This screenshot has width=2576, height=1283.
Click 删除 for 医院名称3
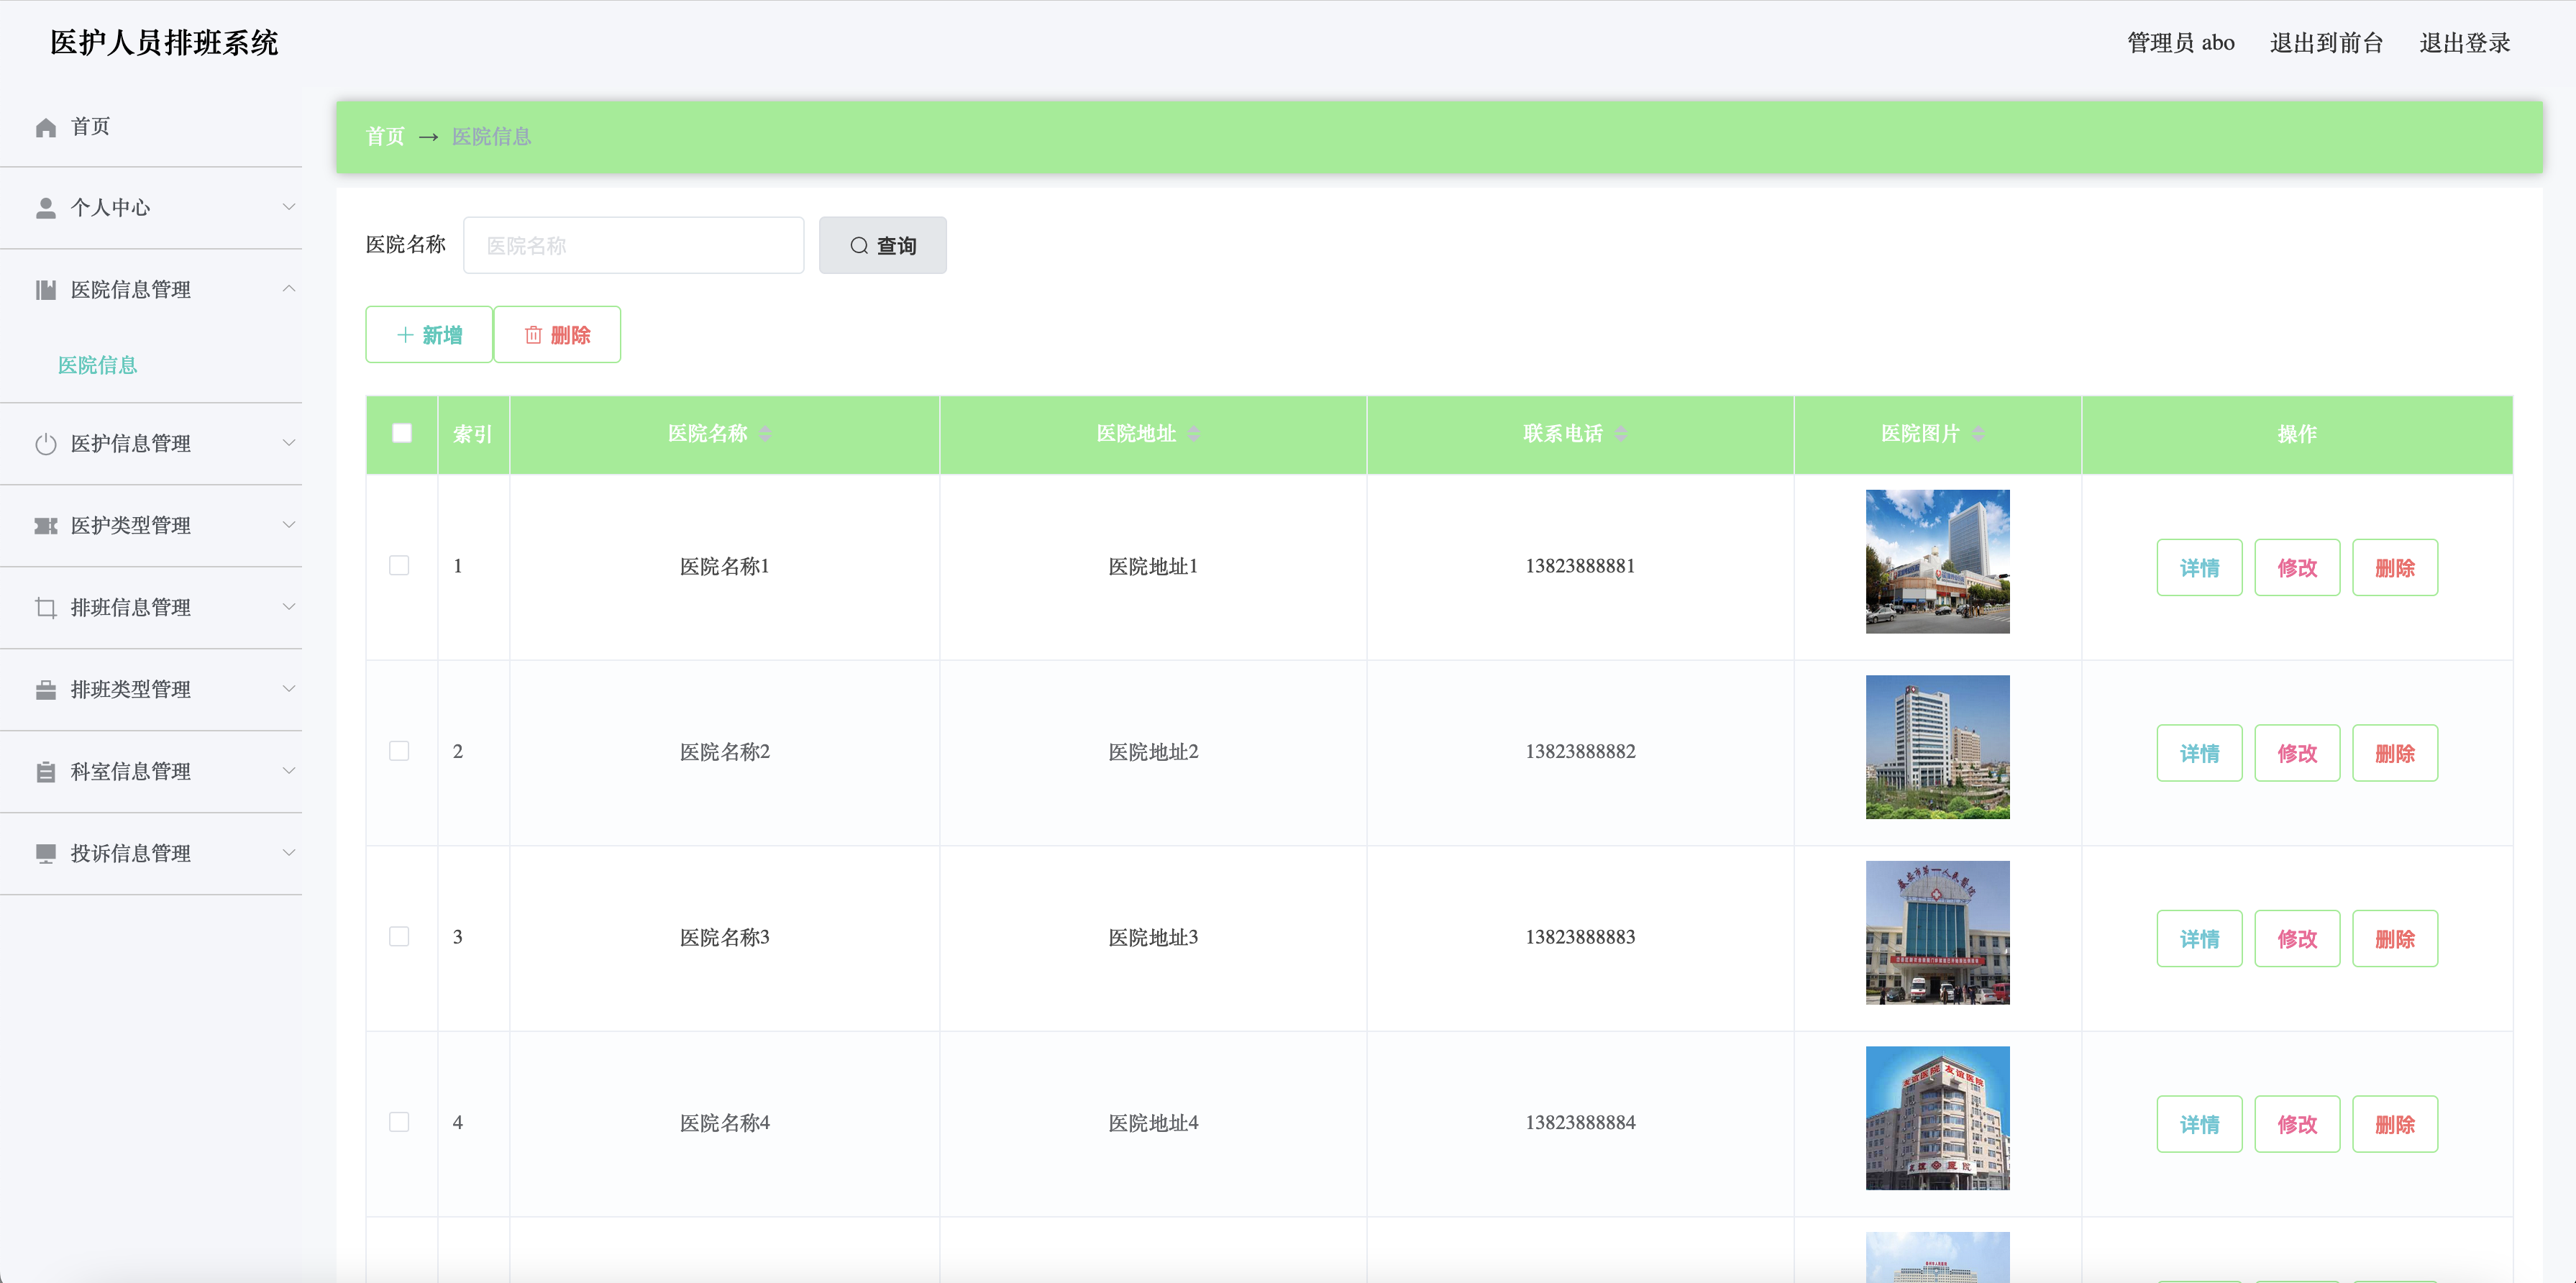(x=2395, y=939)
